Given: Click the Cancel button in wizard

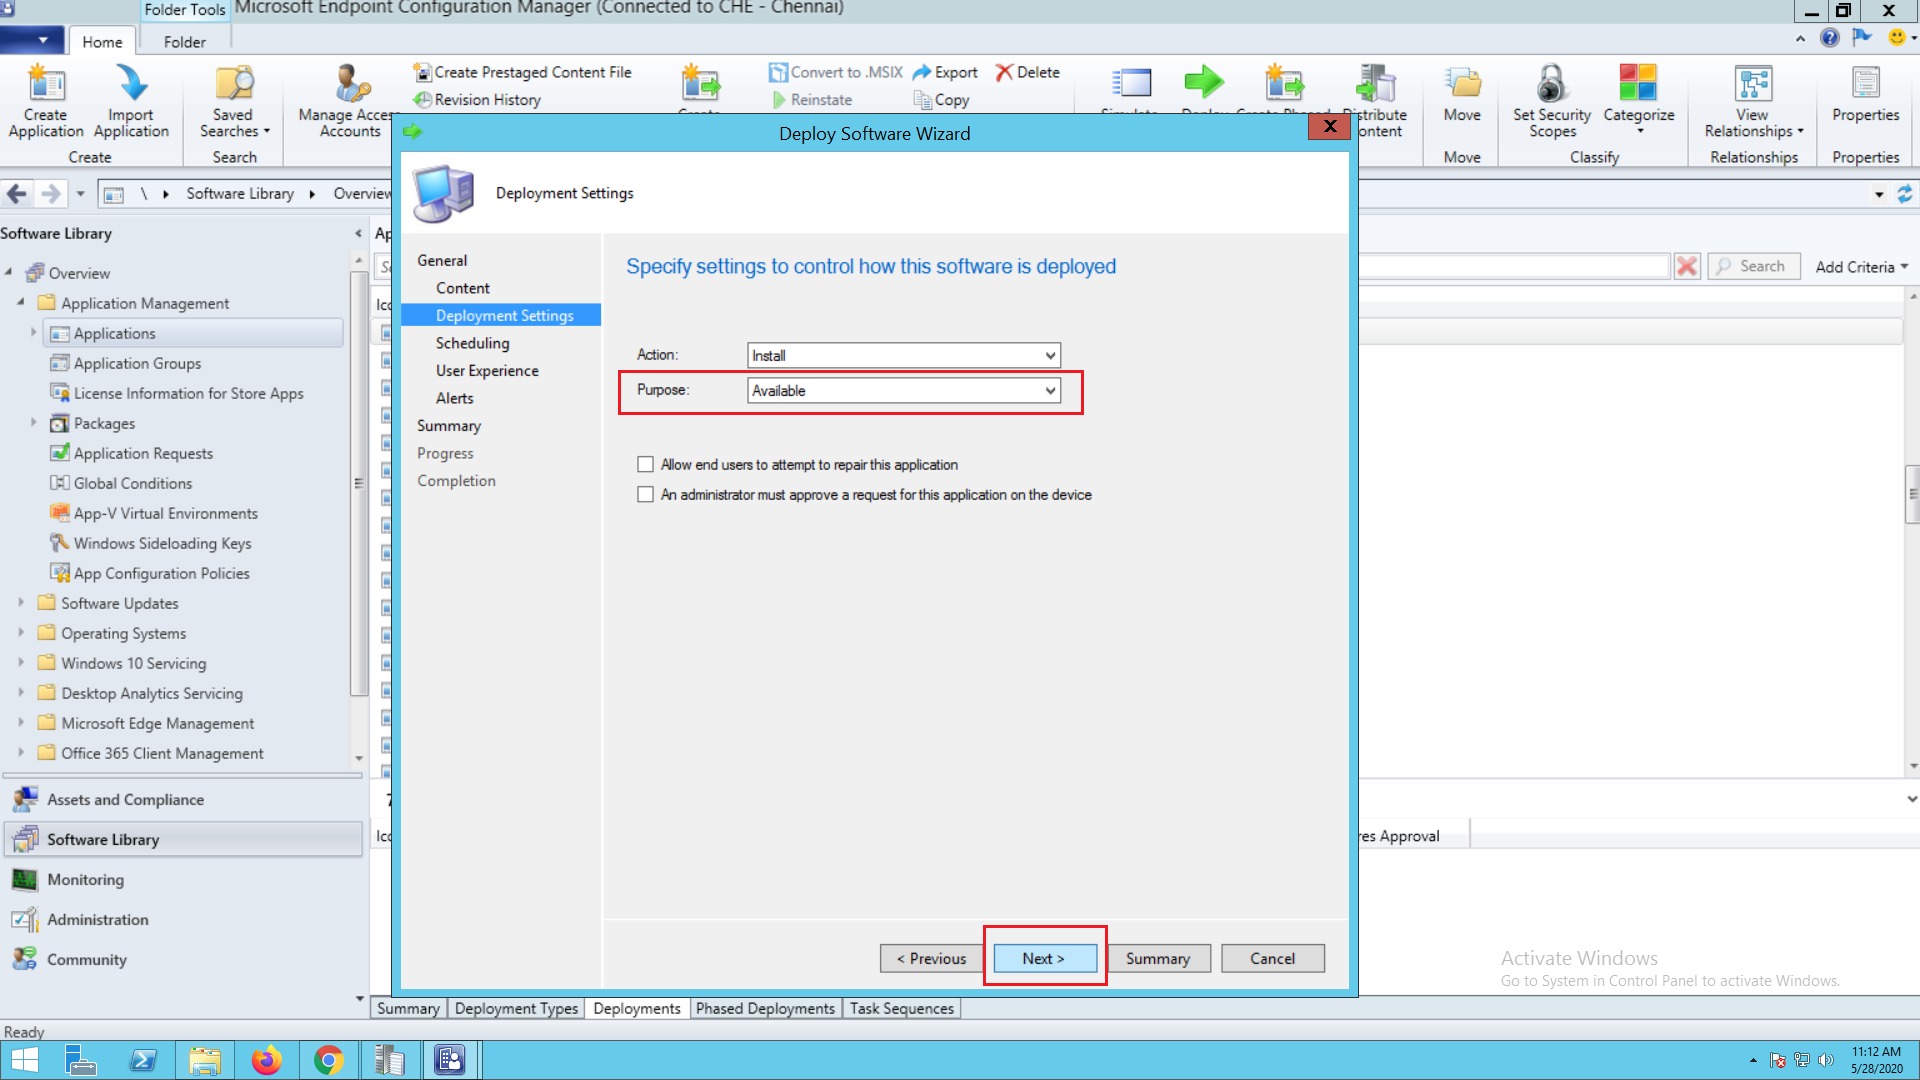Looking at the screenshot, I should [x=1272, y=958].
